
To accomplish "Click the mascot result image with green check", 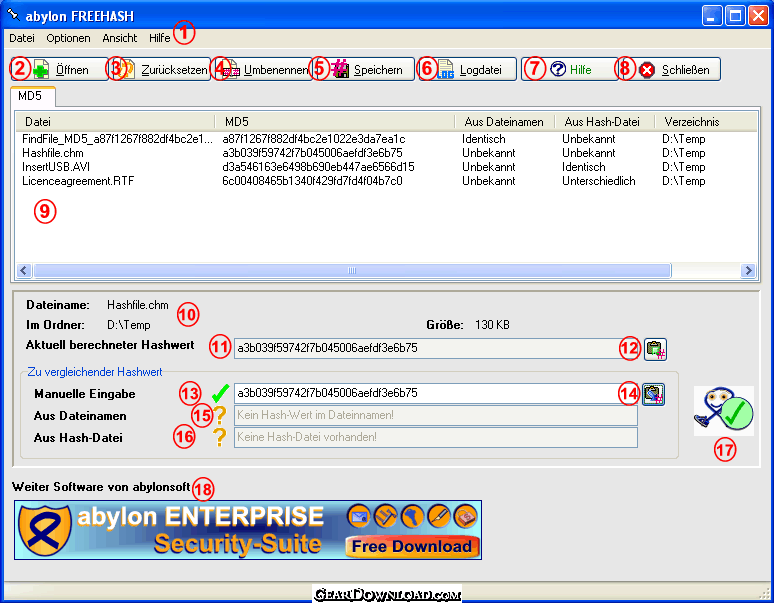I will click(724, 411).
